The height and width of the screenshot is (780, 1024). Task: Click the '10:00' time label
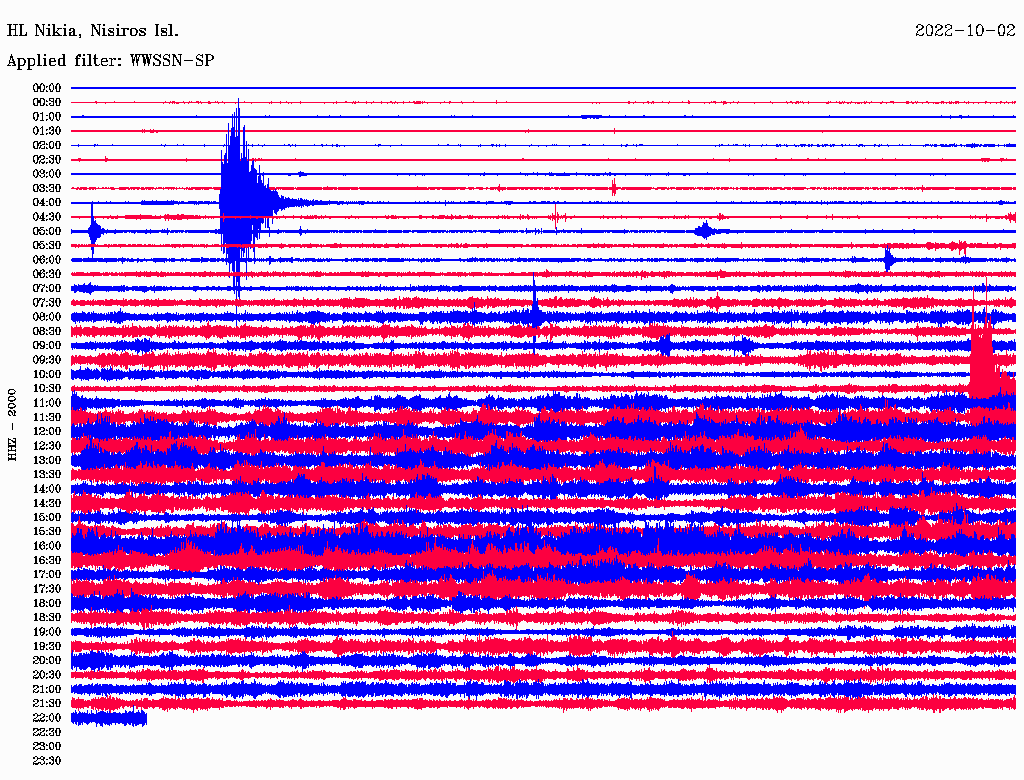[x=46, y=374]
